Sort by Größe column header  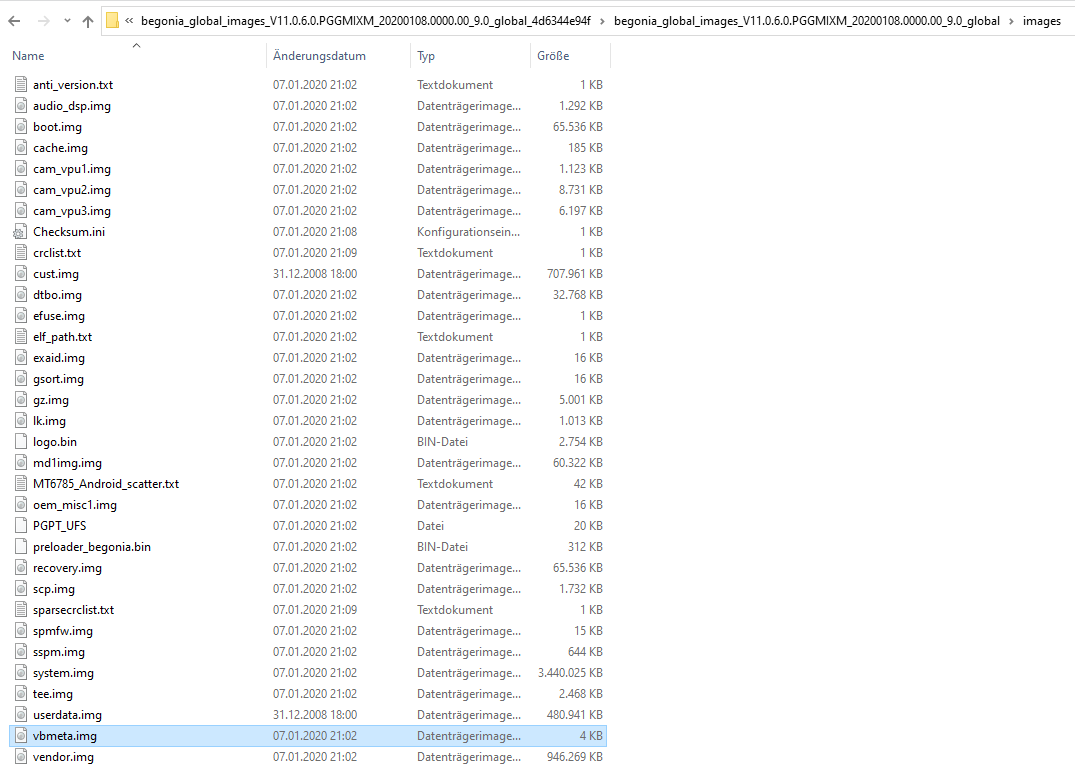(553, 56)
